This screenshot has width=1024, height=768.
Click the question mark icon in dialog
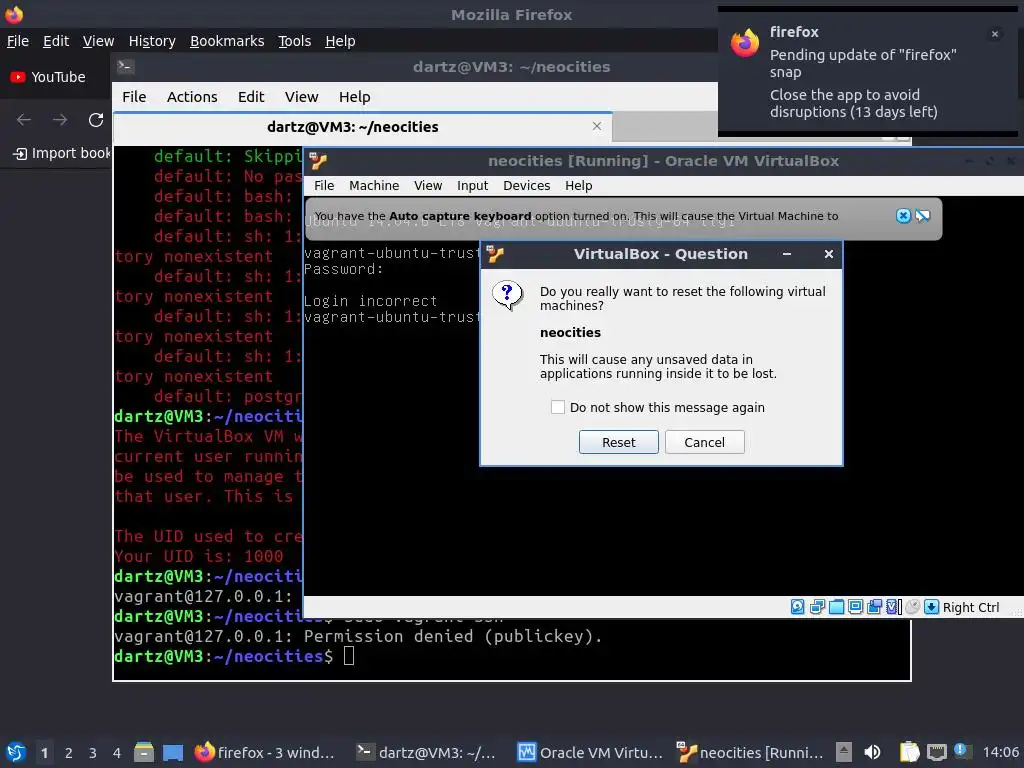coord(507,295)
